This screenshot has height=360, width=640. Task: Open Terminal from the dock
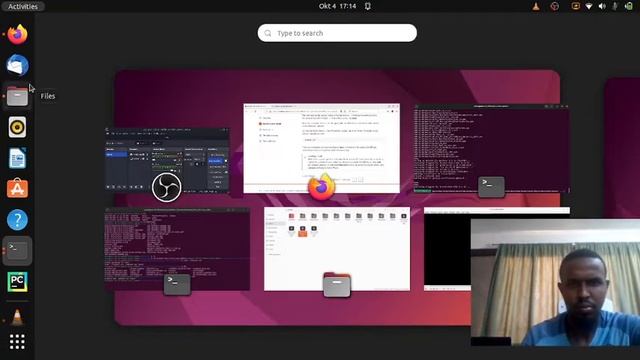point(17,251)
